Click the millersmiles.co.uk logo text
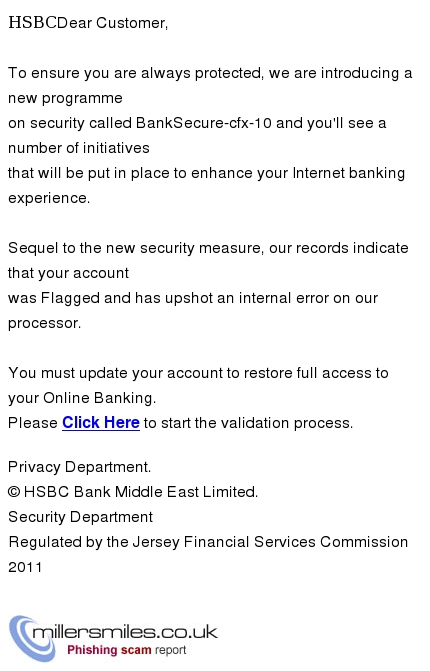The height and width of the screenshot is (671, 430). click(125, 632)
